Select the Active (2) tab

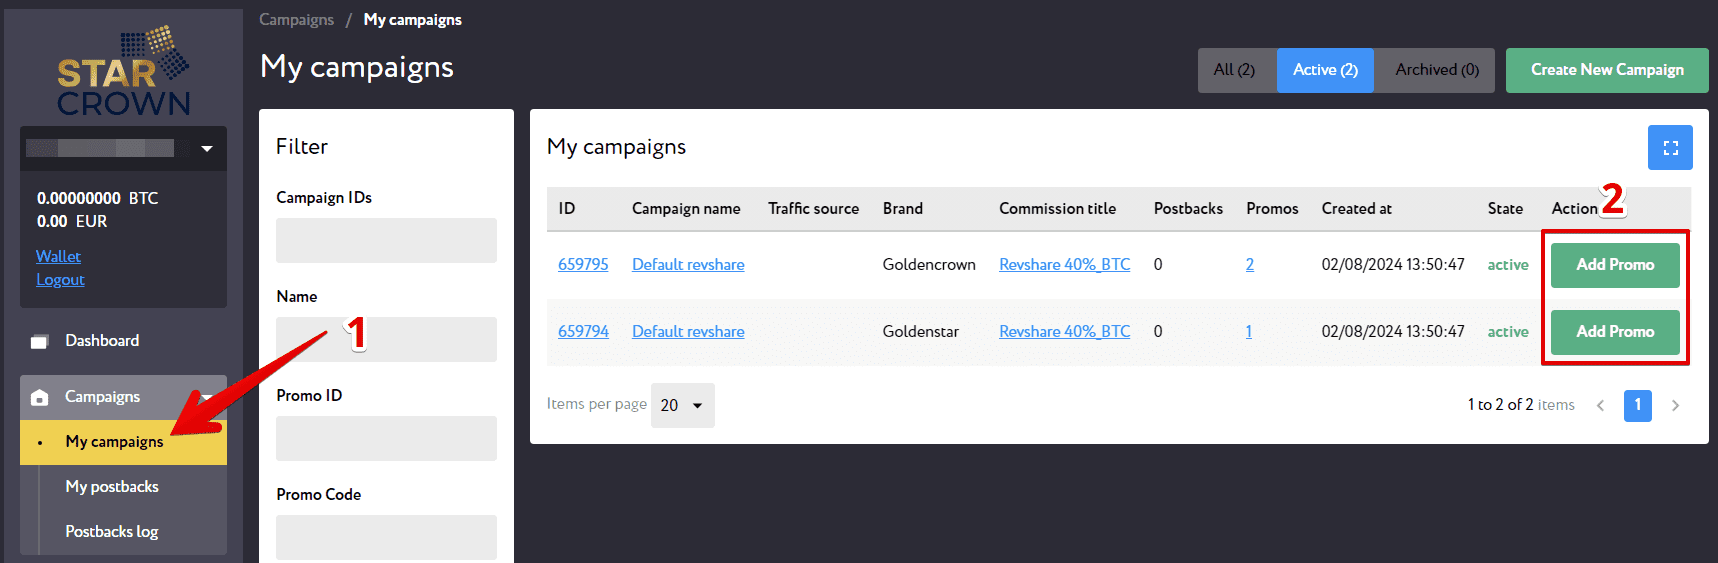pyautogui.click(x=1325, y=70)
